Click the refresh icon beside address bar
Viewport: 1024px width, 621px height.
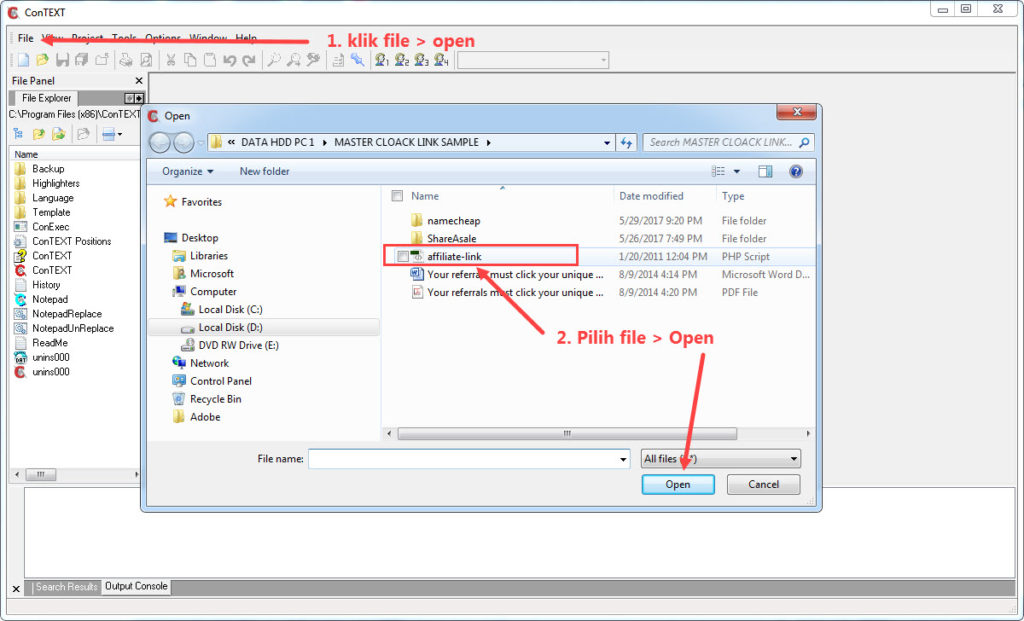[627, 143]
